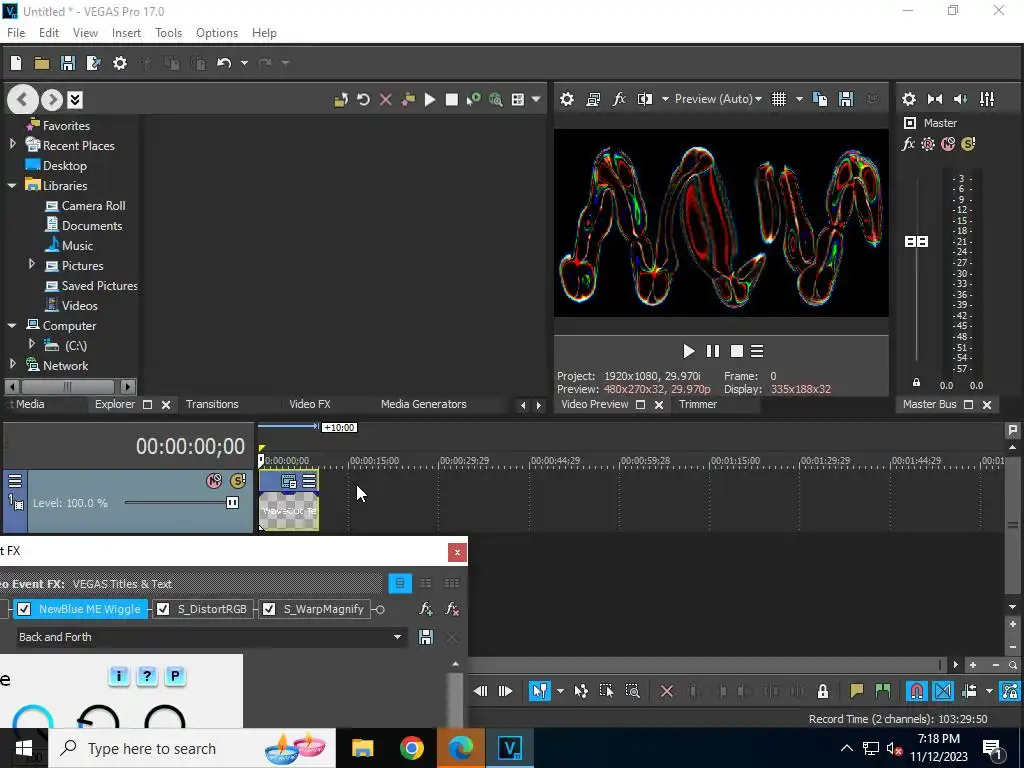Open the Explorer views dropdown arrow
The height and width of the screenshot is (768, 1024).
(x=536, y=99)
